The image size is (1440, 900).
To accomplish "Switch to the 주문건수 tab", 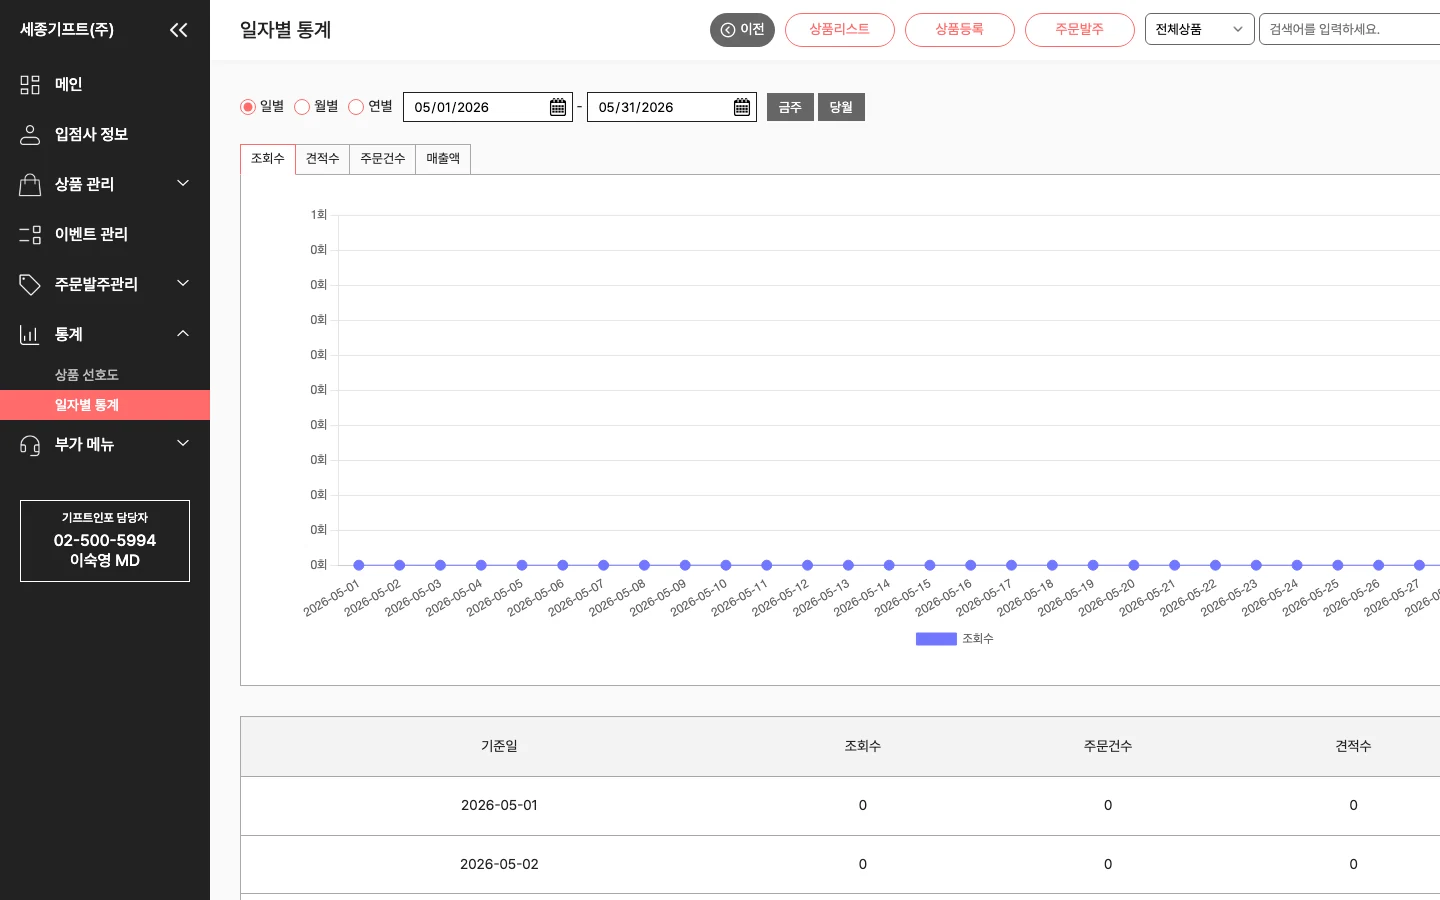I will click(383, 159).
